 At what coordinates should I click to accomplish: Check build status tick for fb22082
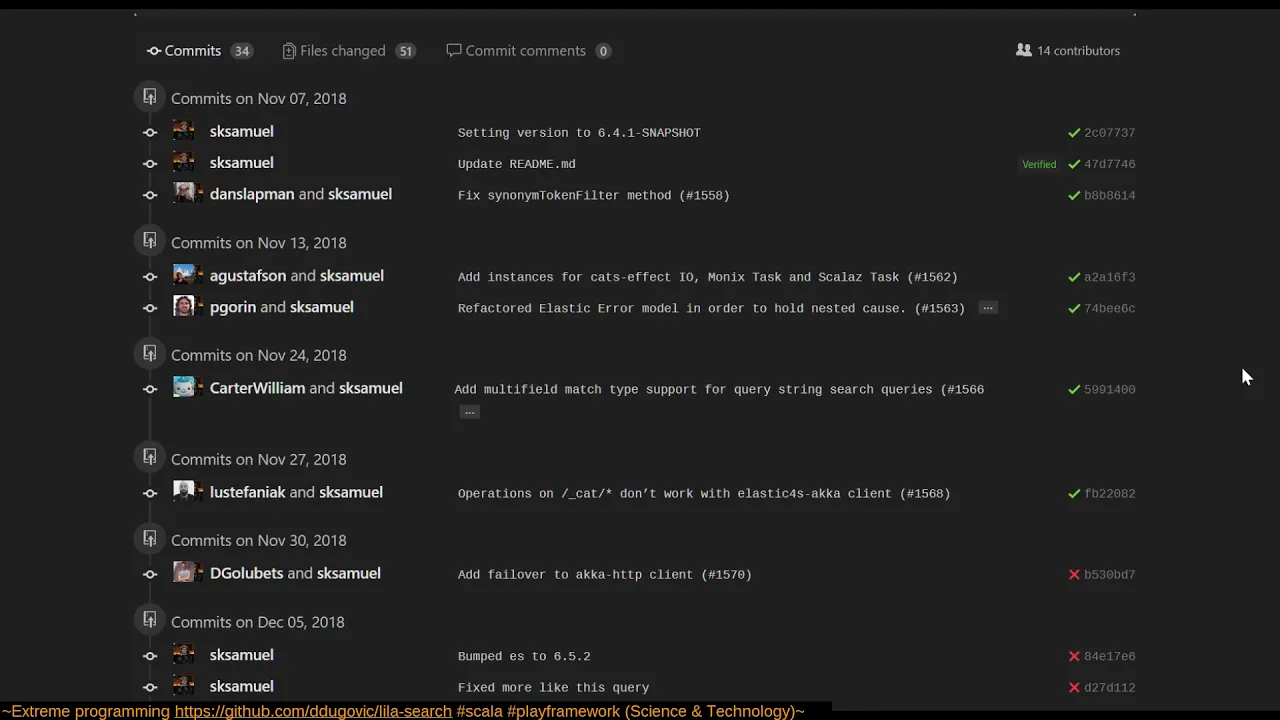1074,494
